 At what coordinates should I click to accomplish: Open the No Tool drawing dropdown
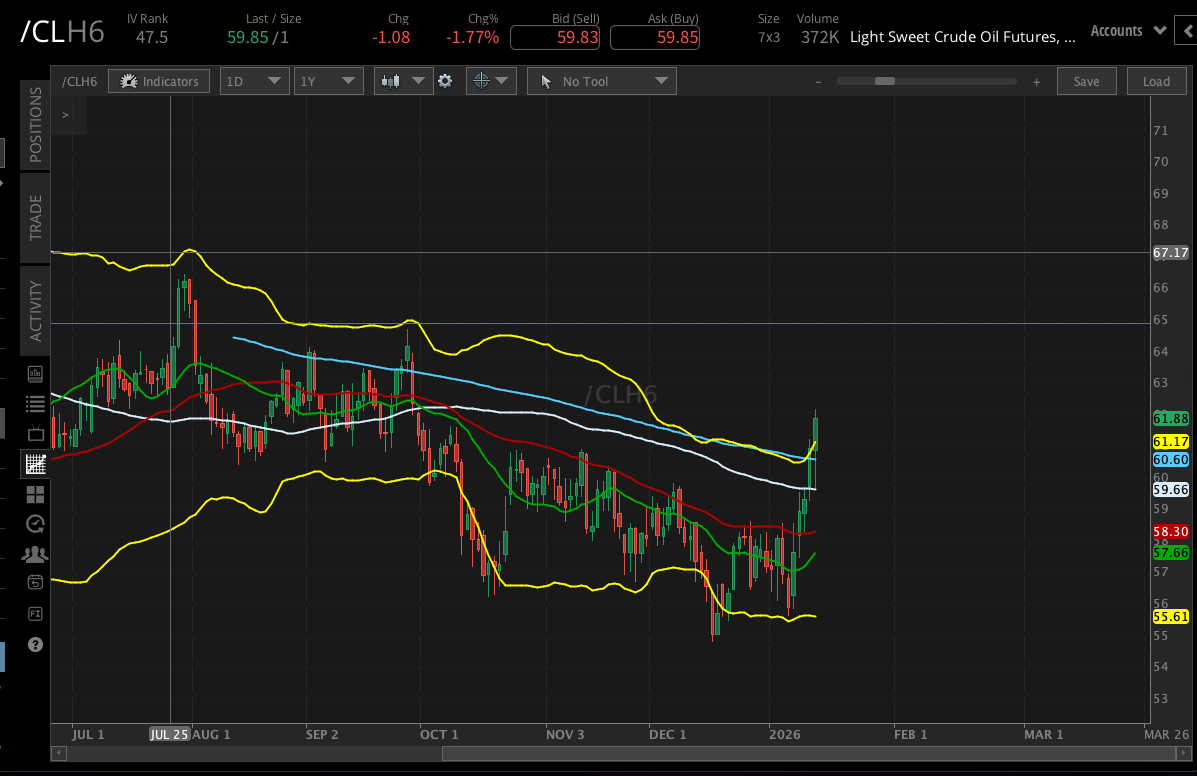pyautogui.click(x=602, y=81)
